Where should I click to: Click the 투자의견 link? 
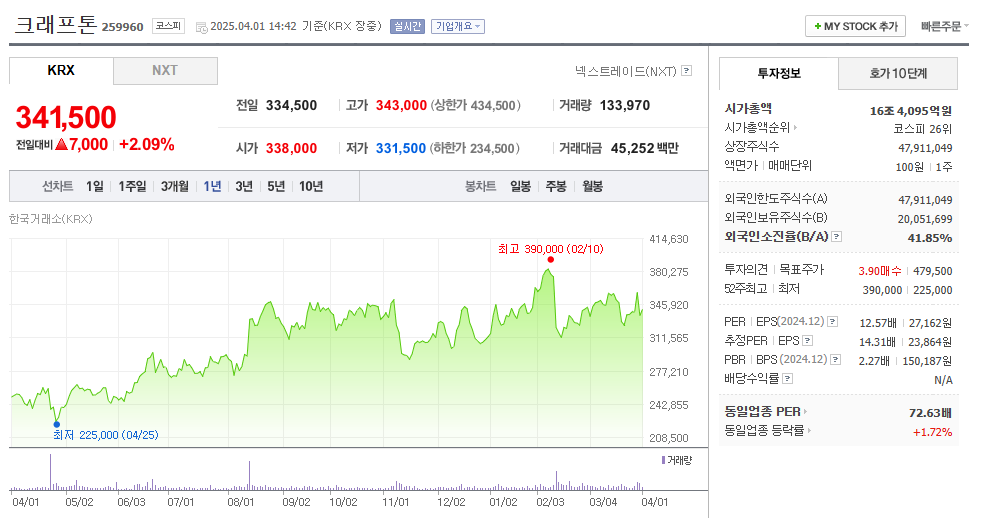[746, 270]
